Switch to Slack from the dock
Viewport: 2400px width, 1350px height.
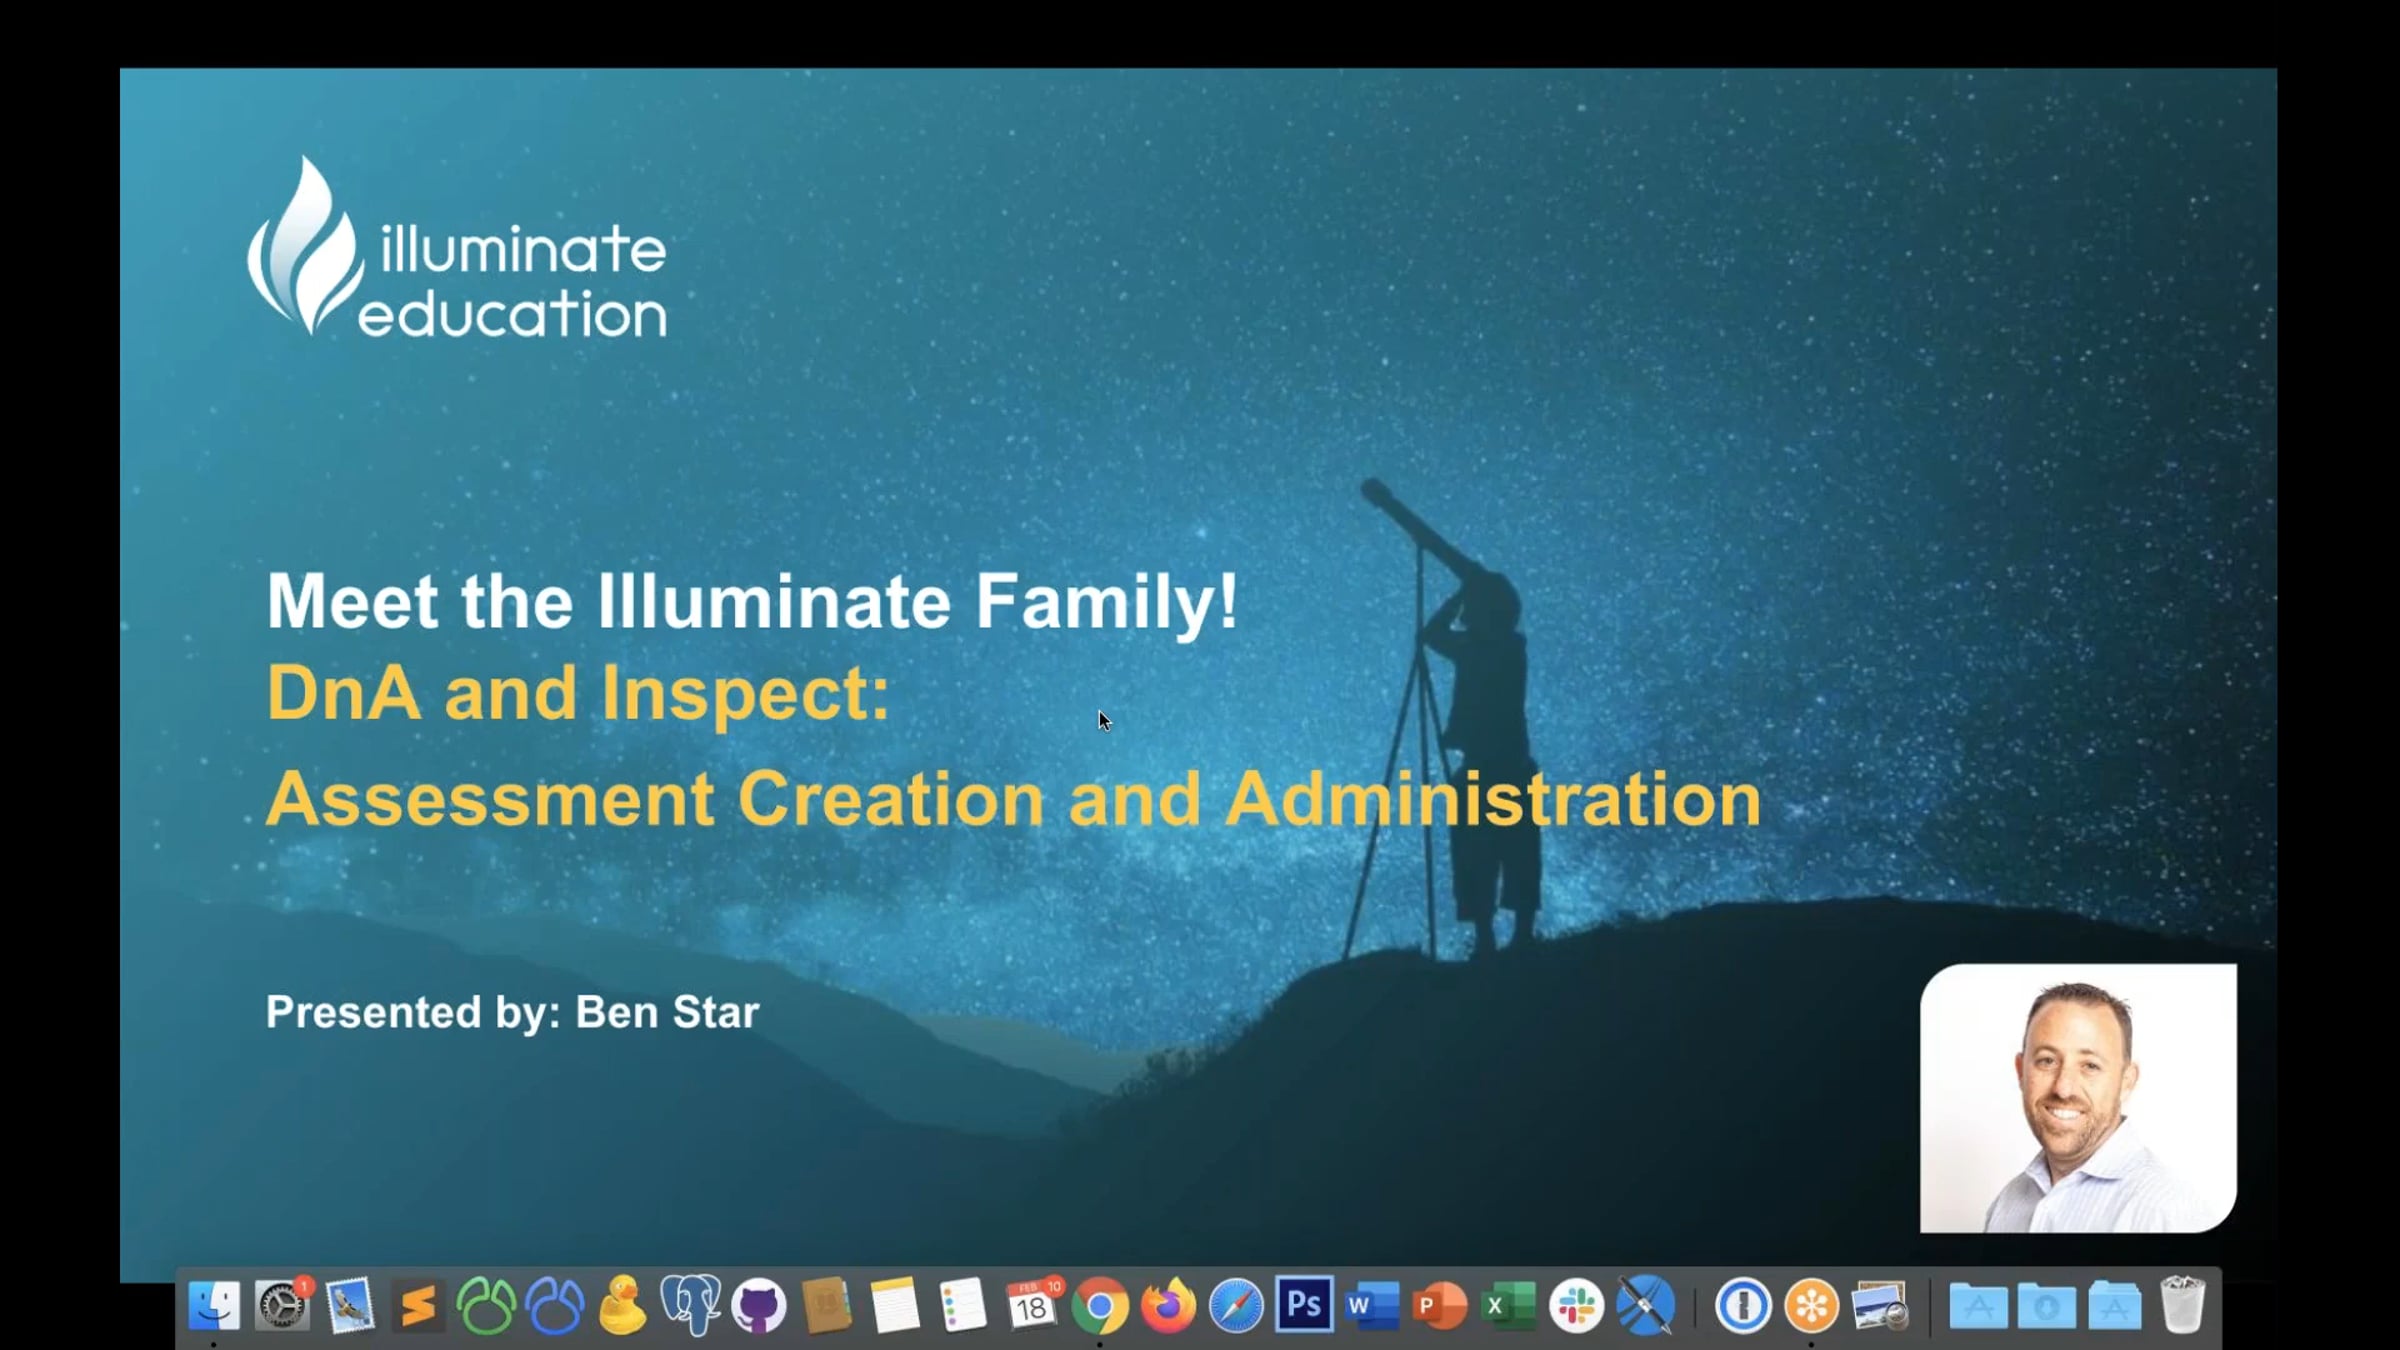tap(1577, 1305)
